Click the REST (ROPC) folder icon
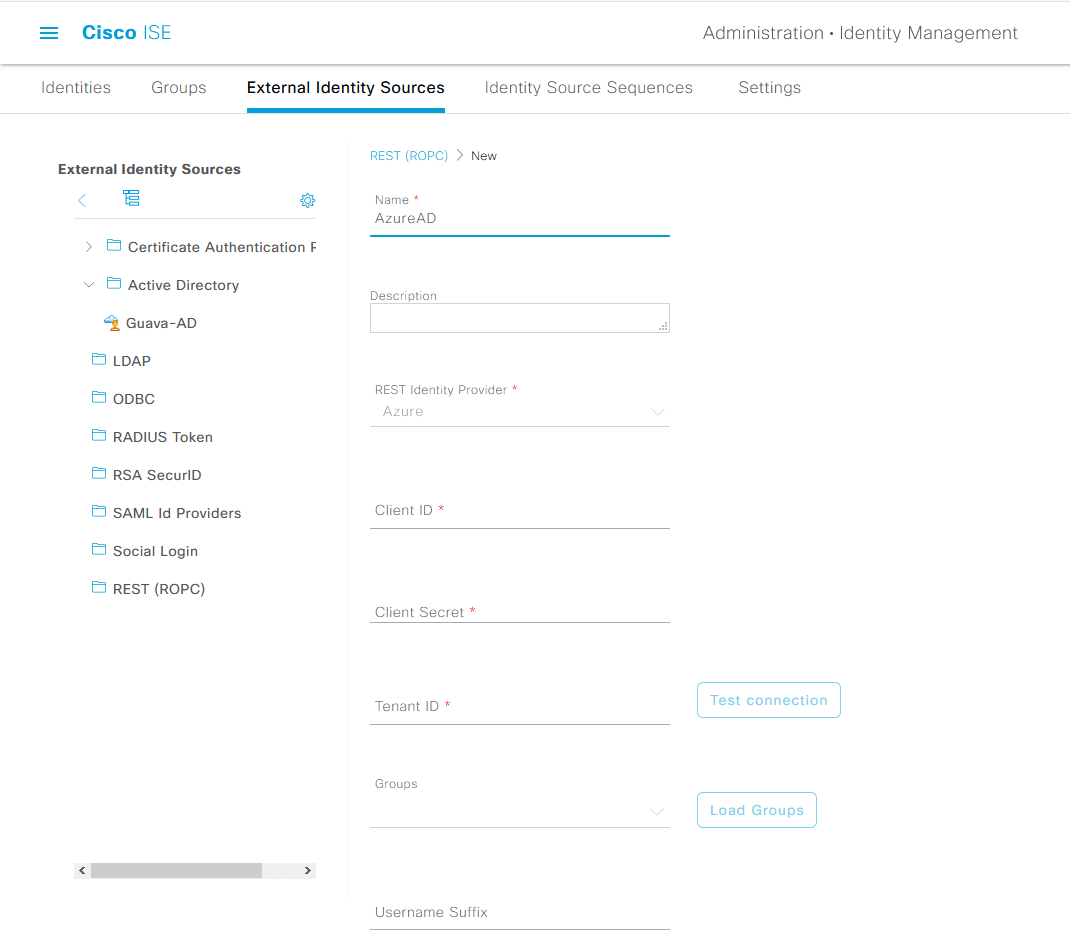The width and height of the screenshot is (1070, 935). click(99, 587)
